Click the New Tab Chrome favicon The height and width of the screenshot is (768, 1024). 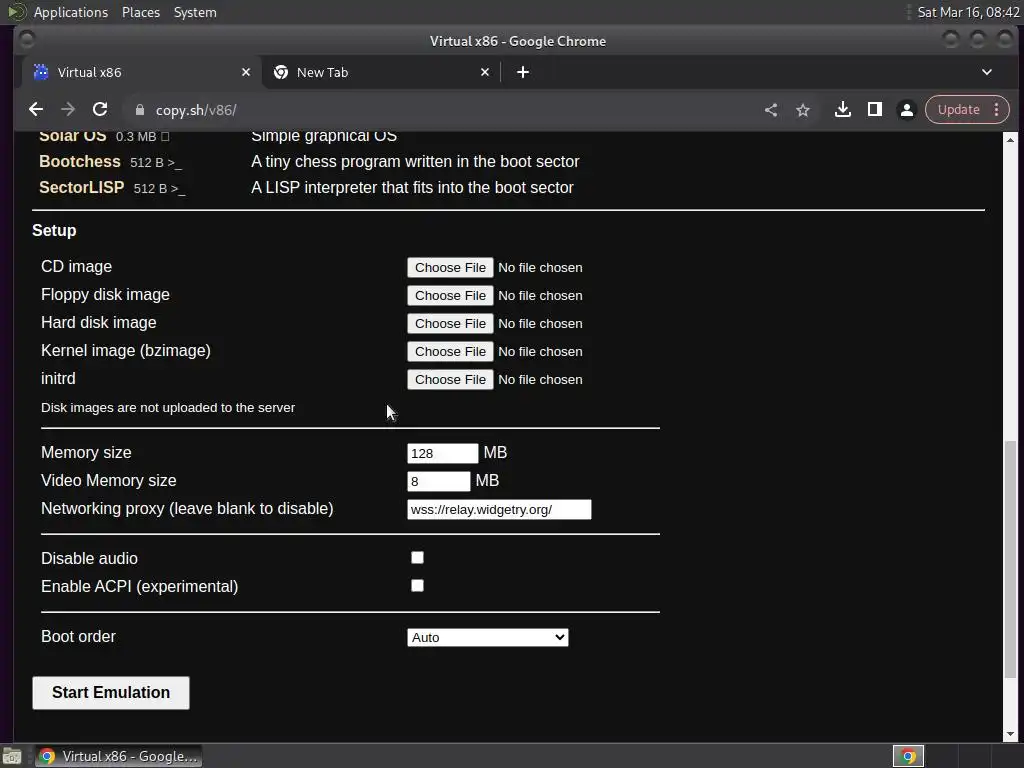click(x=281, y=72)
